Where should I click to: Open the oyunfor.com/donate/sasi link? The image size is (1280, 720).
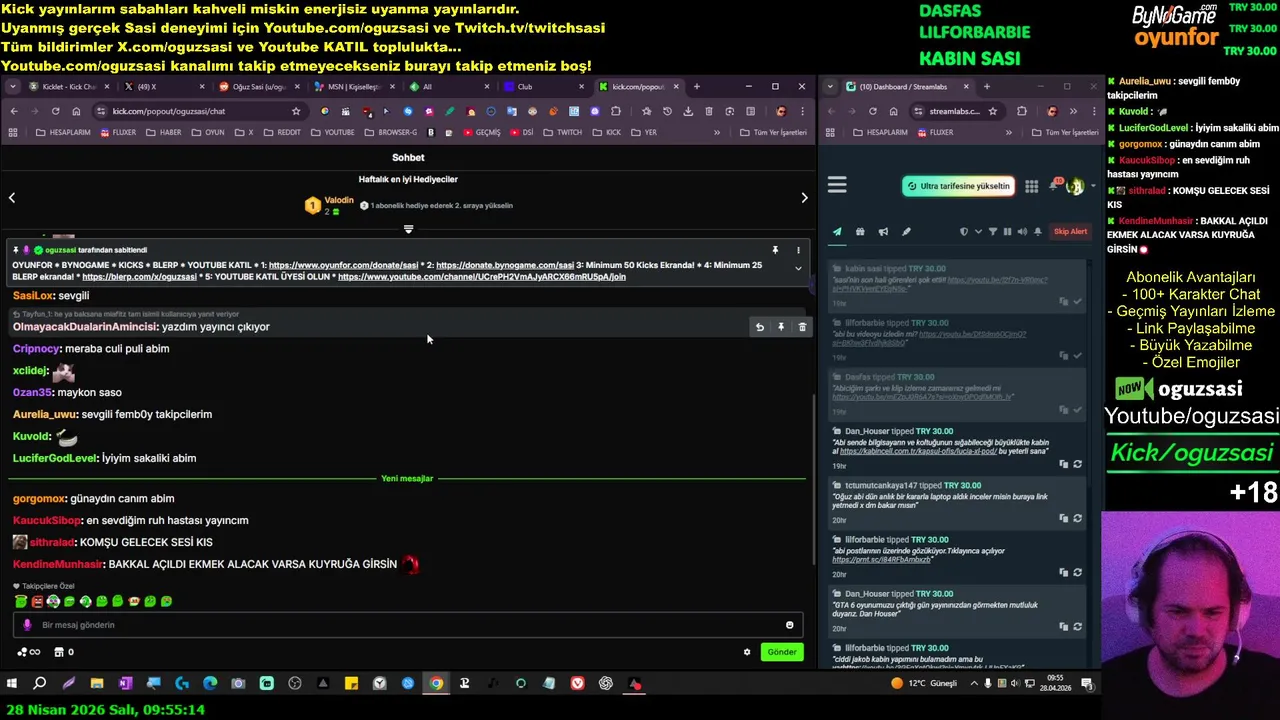(343, 265)
